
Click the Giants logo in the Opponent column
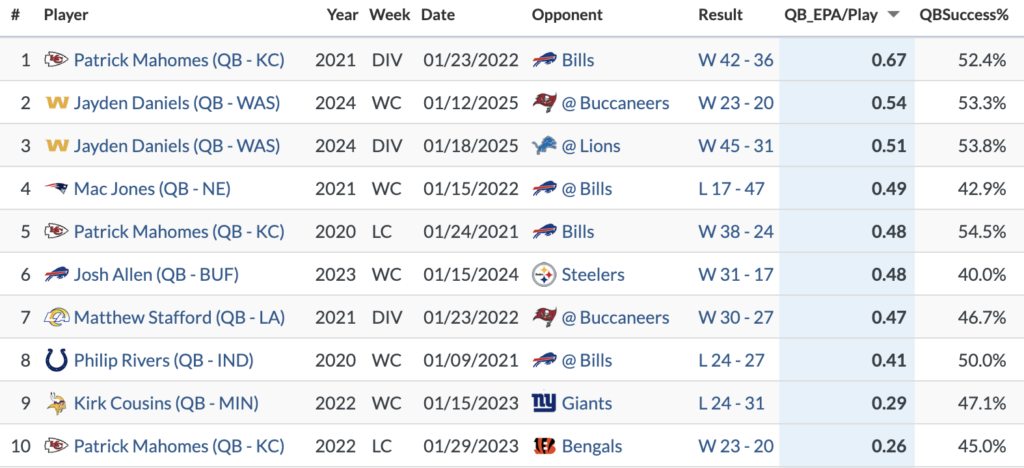(x=544, y=403)
